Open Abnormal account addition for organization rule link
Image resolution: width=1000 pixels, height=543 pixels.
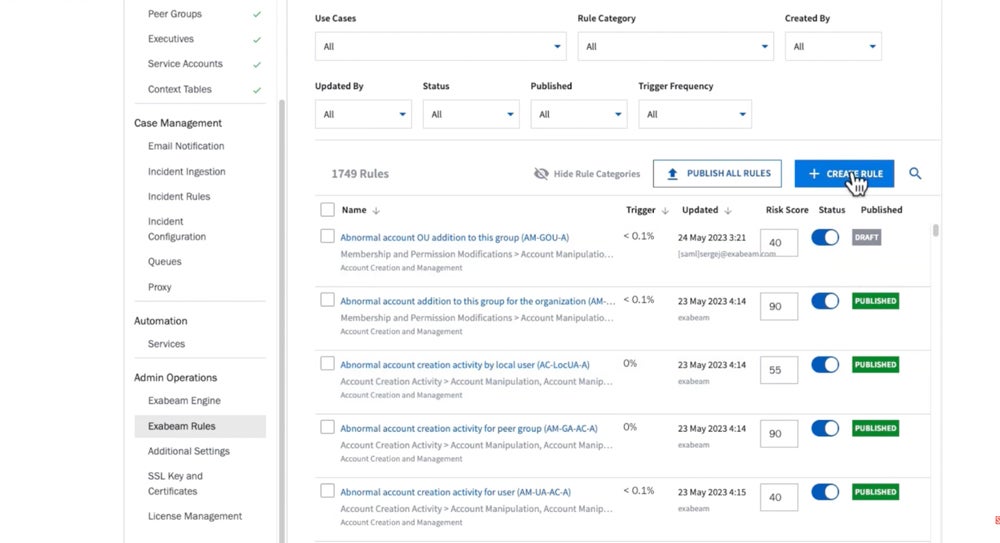tap(478, 301)
